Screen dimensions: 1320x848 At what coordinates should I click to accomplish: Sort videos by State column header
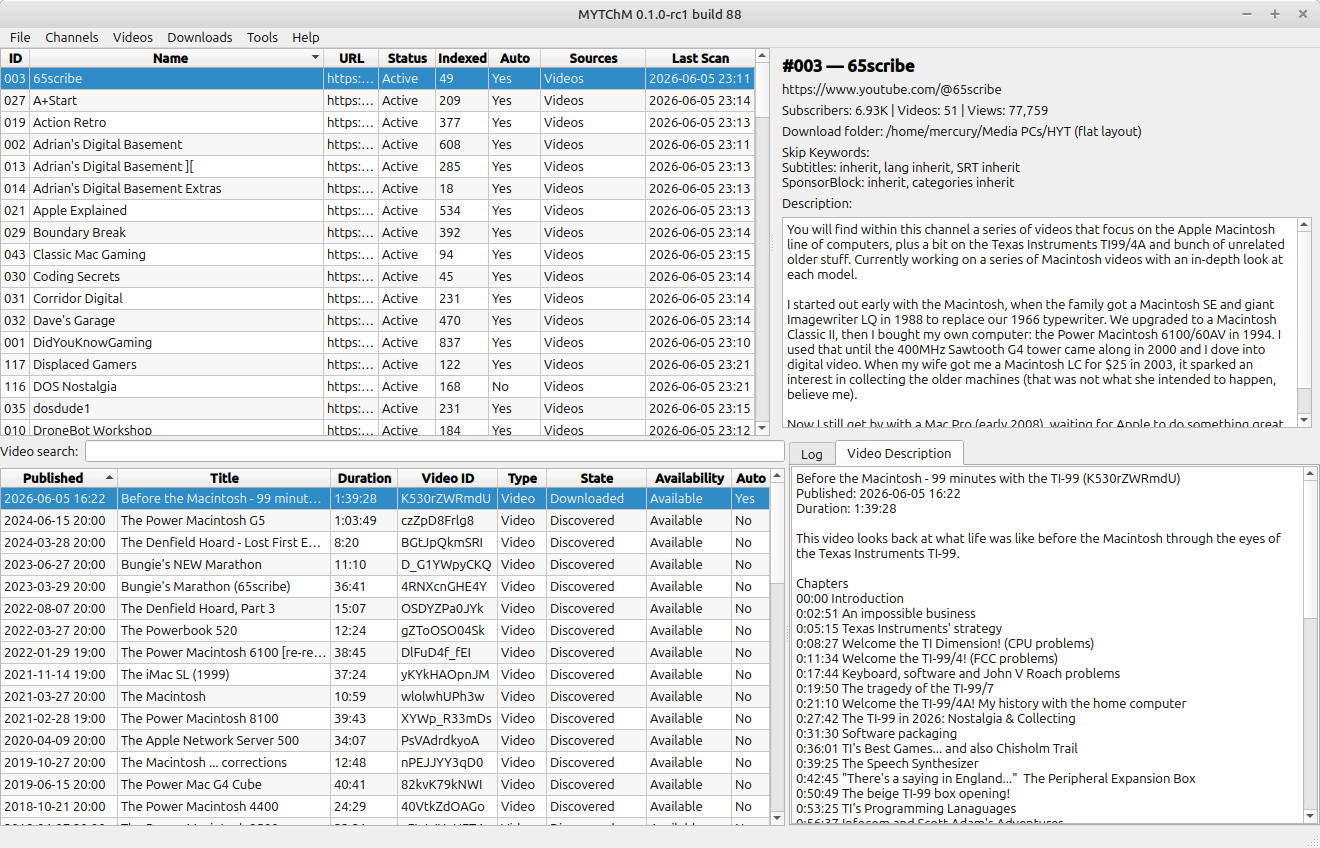click(x=596, y=478)
